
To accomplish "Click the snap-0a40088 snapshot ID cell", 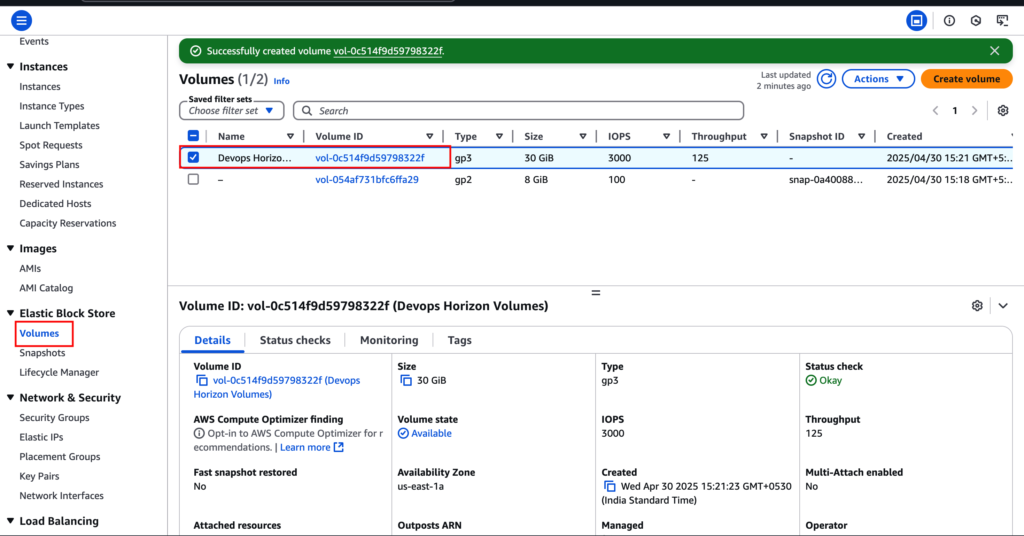I will [x=825, y=180].
